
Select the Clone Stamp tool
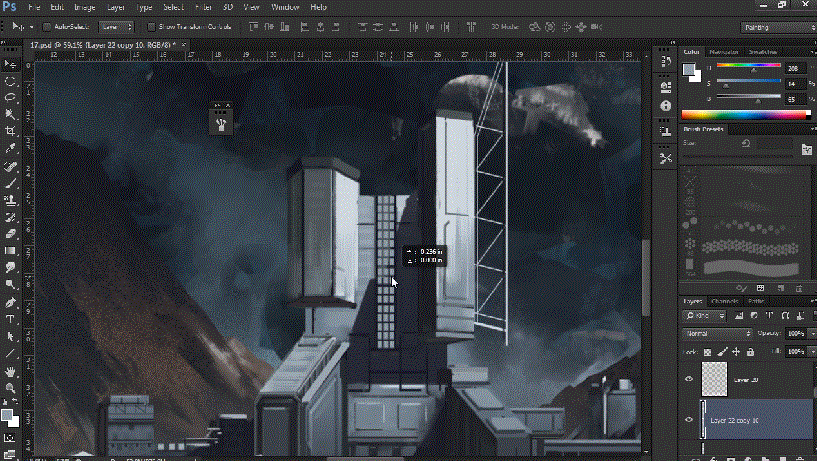click(10, 200)
